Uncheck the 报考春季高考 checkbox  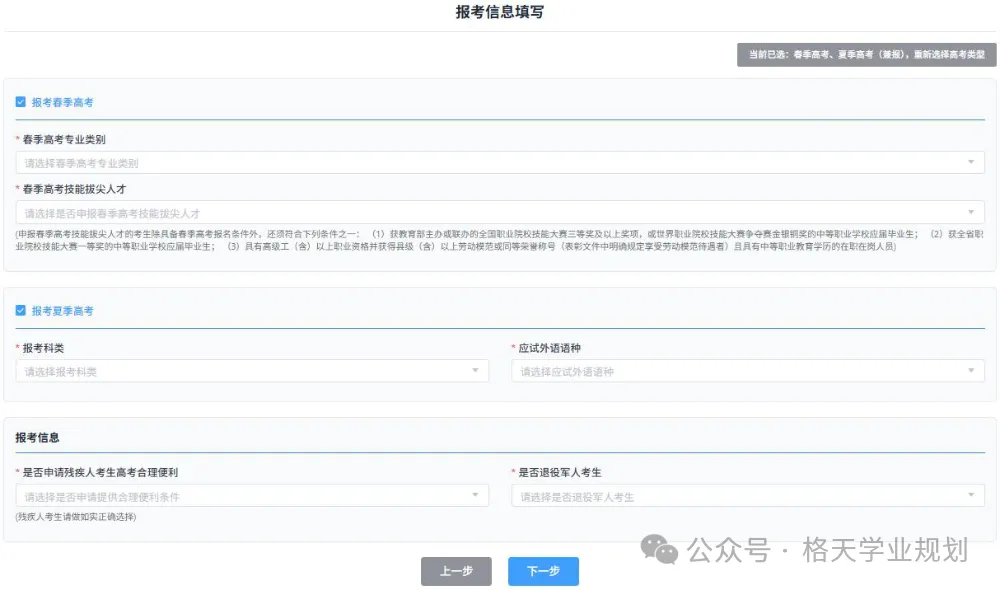tap(20, 102)
